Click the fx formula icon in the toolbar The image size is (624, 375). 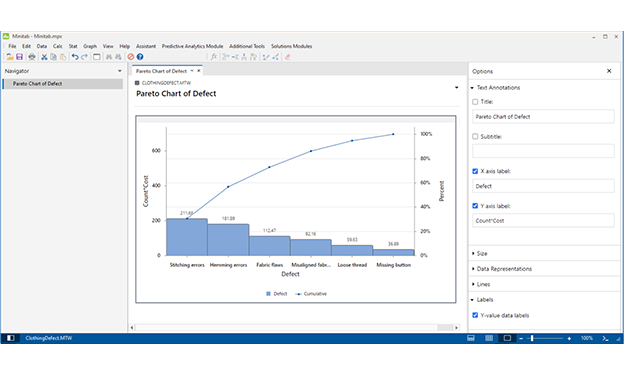pos(214,57)
